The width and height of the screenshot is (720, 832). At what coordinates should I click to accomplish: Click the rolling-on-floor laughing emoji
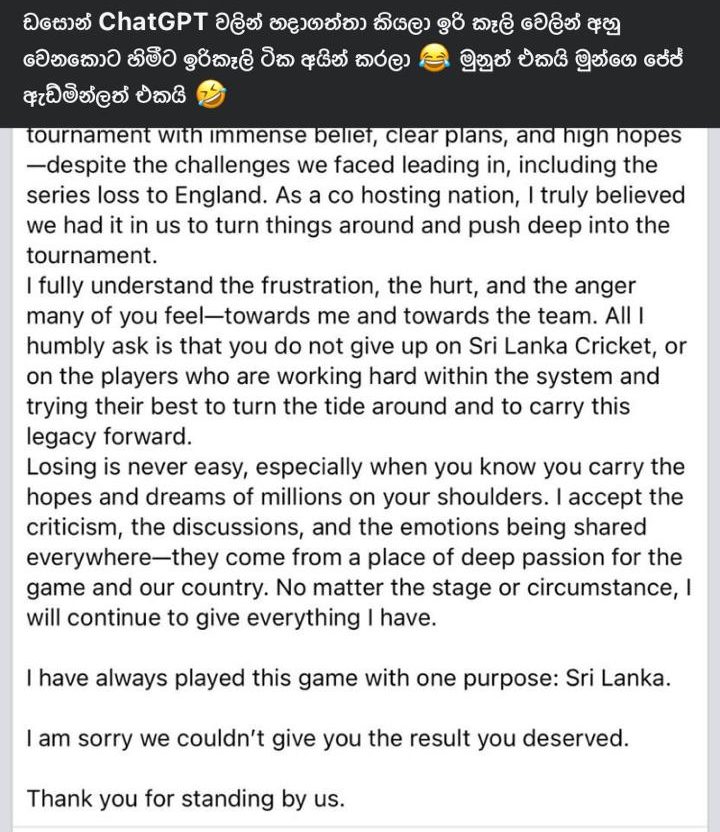tap(211, 98)
